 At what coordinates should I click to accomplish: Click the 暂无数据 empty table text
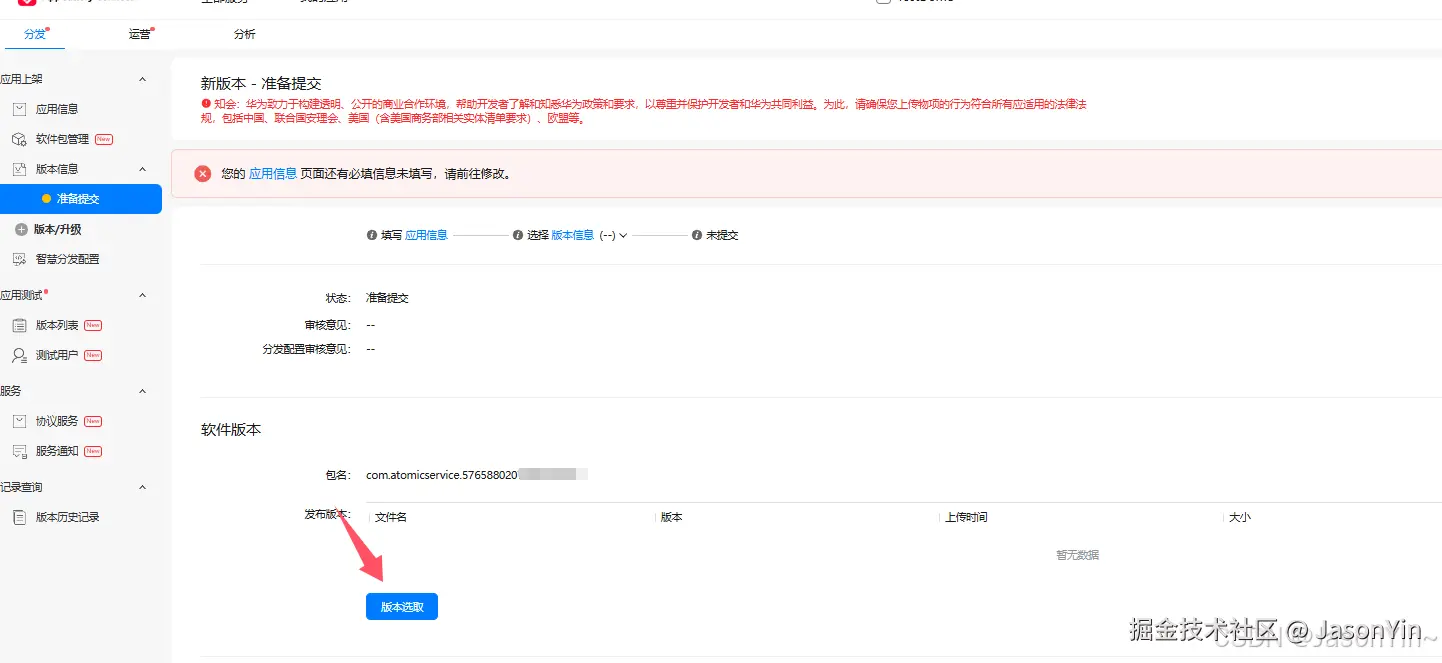(x=1077, y=554)
